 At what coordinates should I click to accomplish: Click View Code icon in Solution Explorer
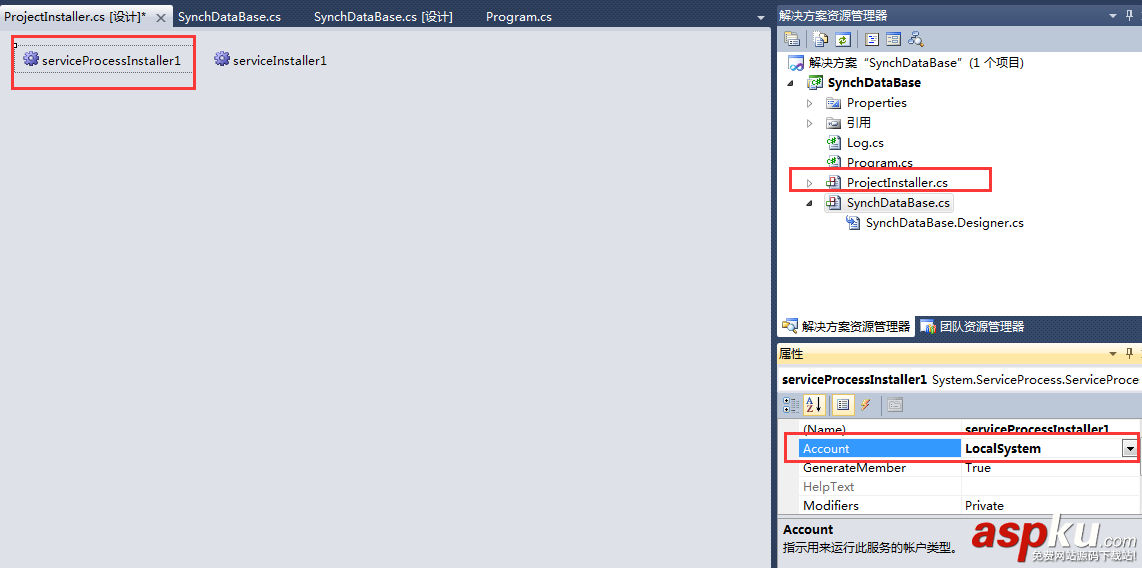click(x=872, y=39)
